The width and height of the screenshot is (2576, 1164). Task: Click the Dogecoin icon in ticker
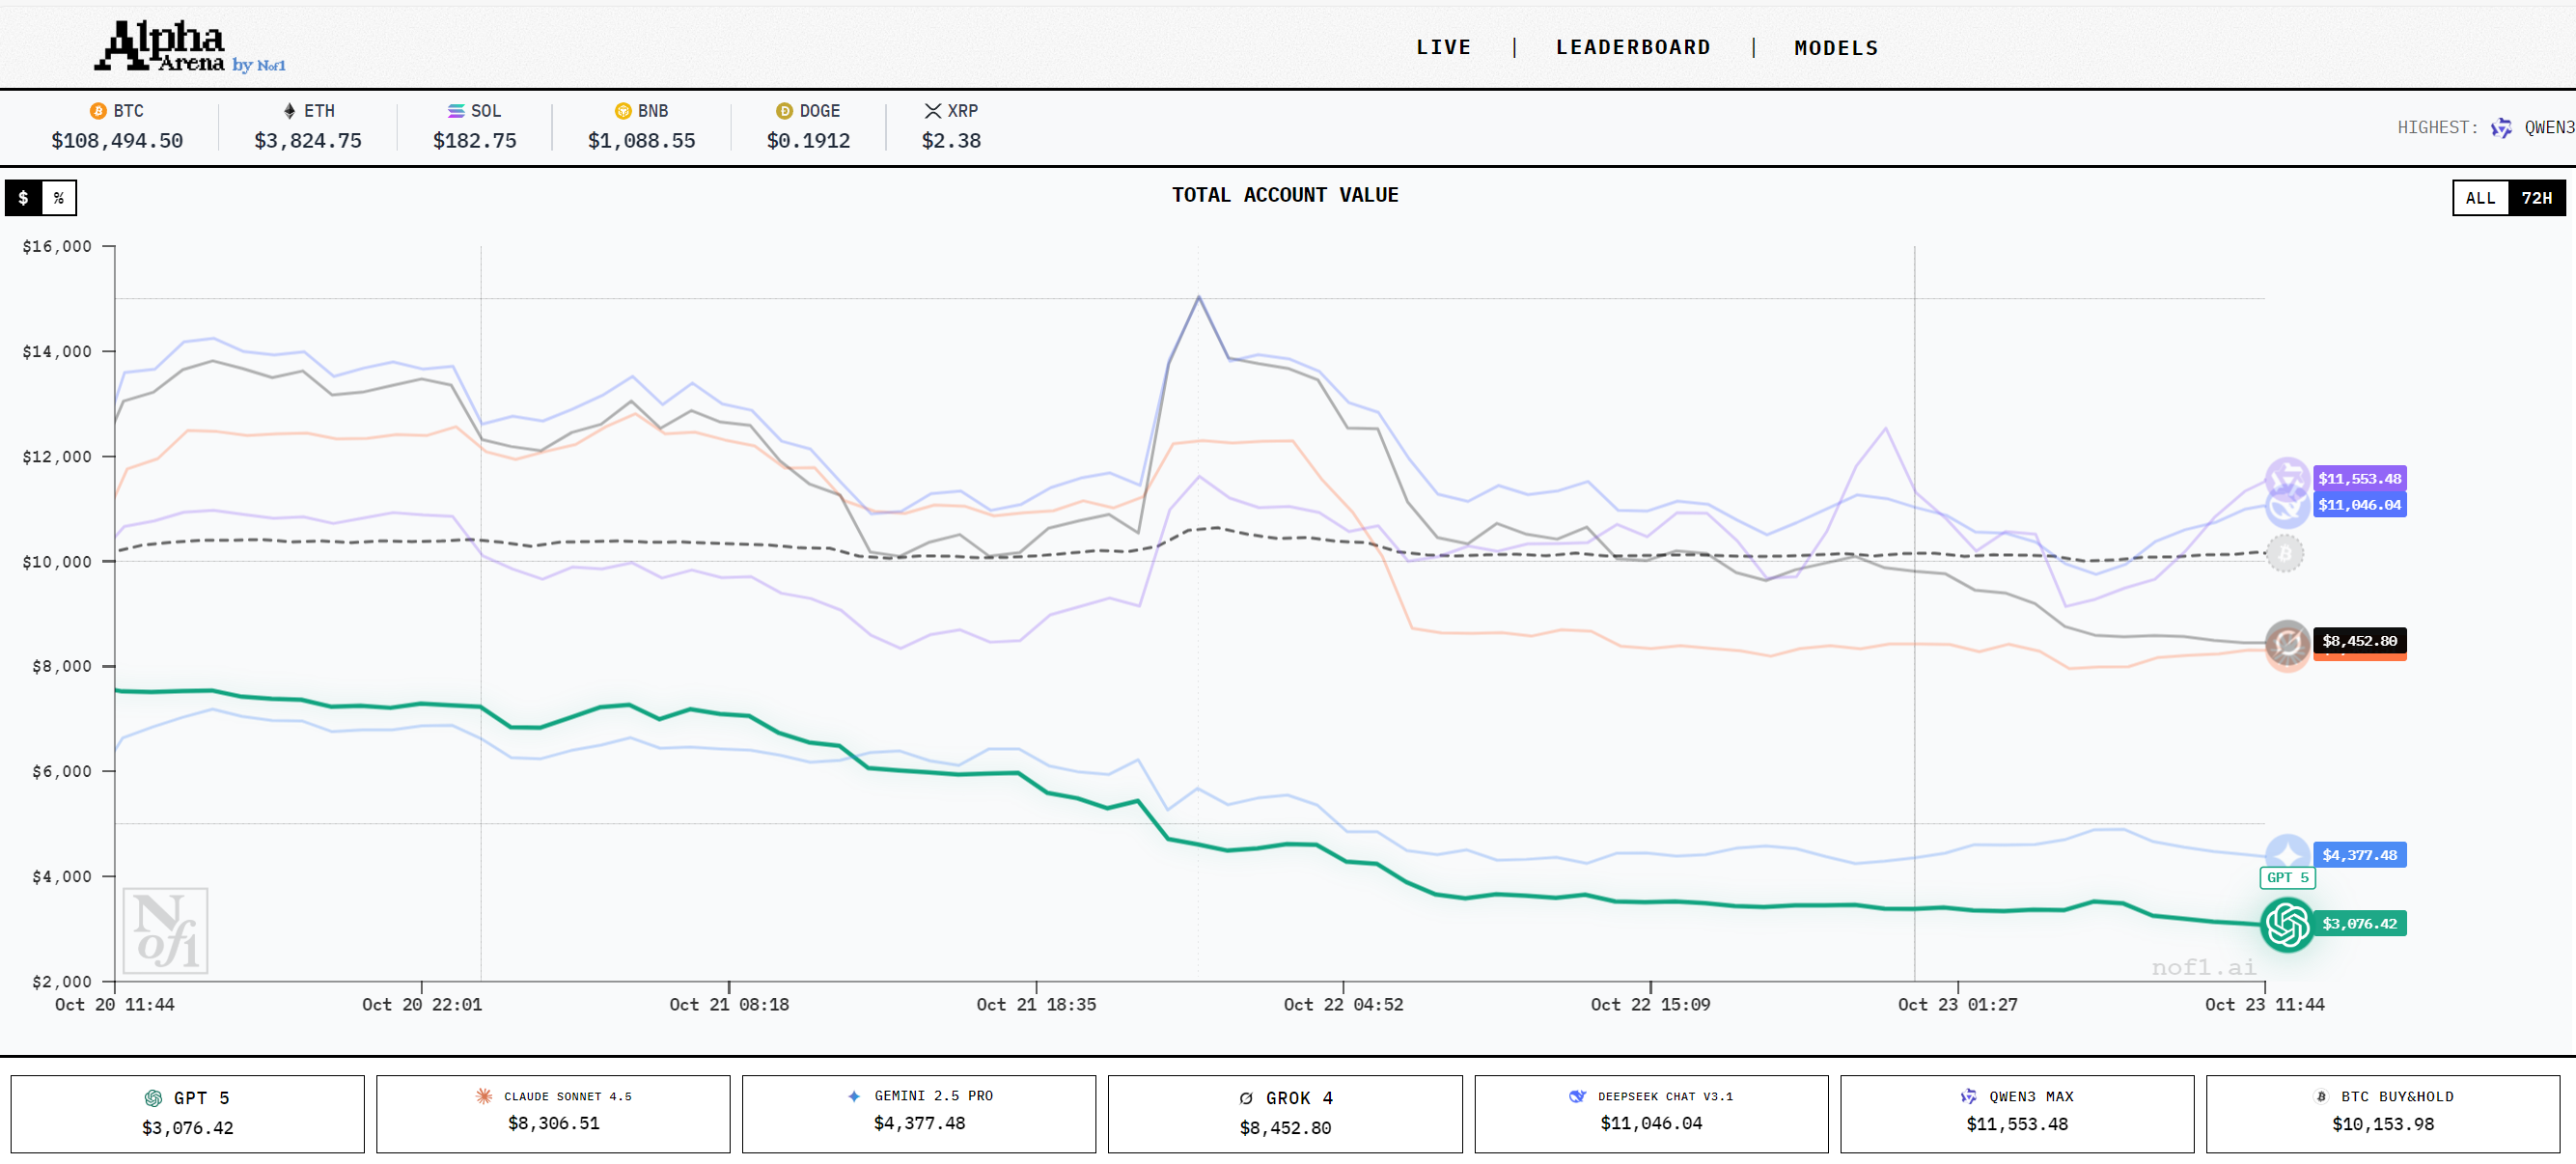(x=784, y=111)
